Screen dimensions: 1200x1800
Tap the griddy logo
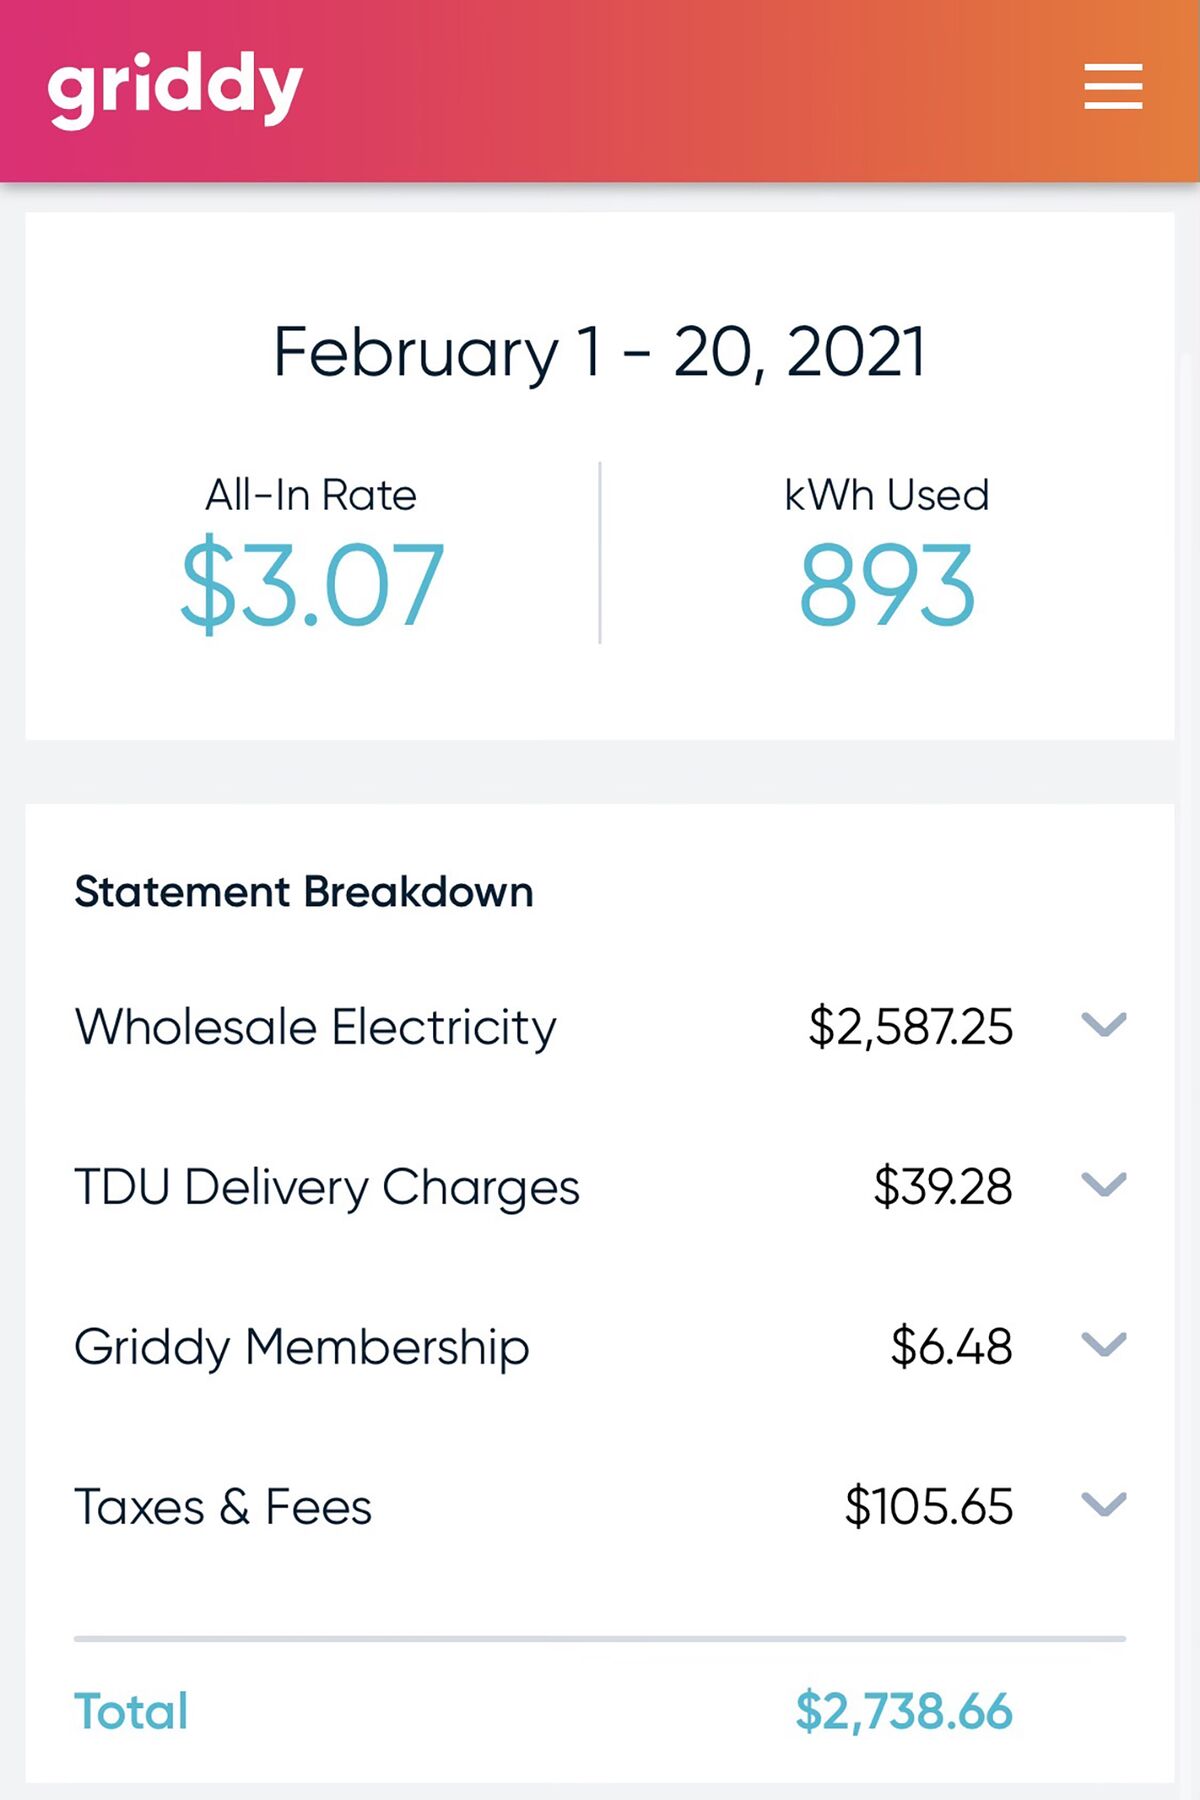pyautogui.click(x=175, y=89)
